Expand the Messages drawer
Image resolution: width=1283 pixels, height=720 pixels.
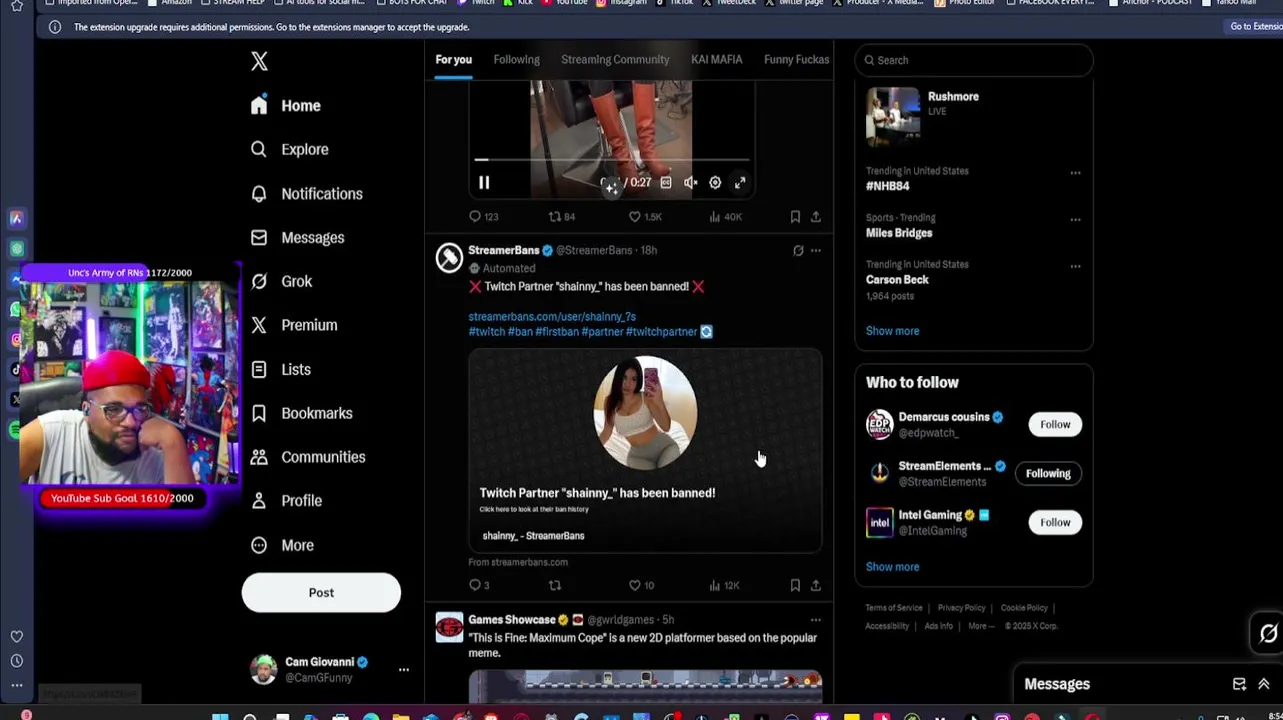1264,684
